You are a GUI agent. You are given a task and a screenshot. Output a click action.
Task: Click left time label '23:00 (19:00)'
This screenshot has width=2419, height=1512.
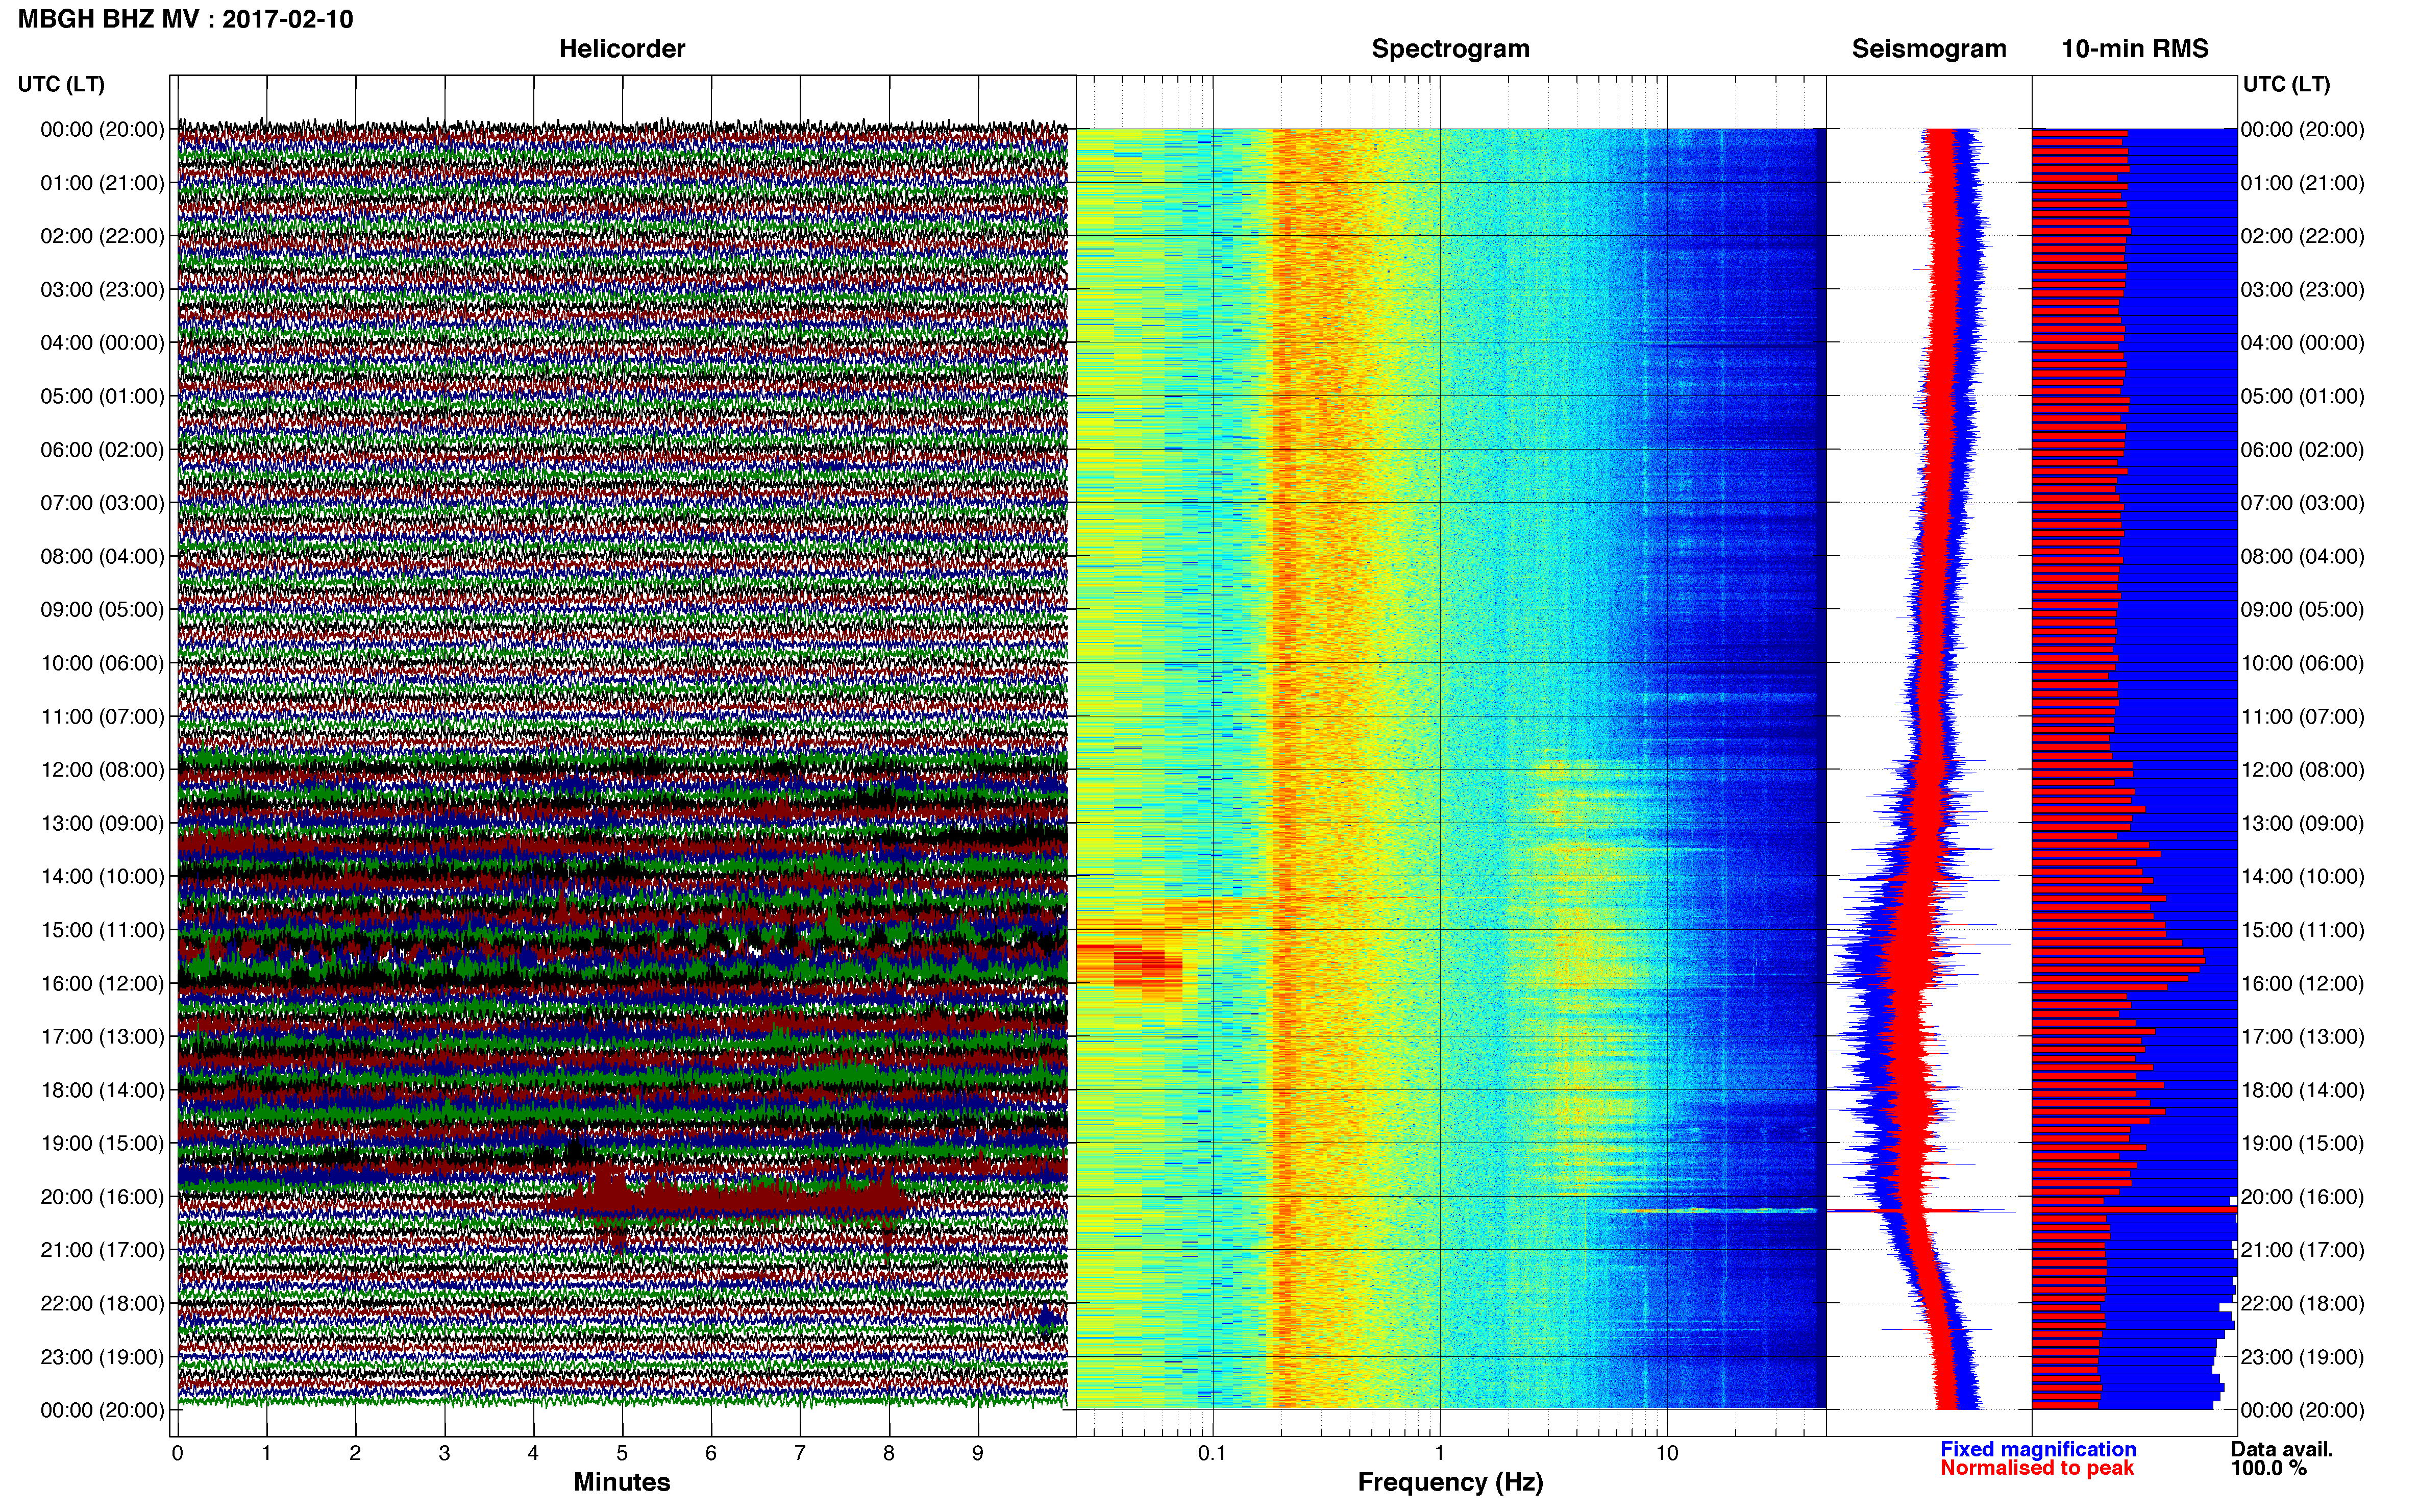(102, 1357)
